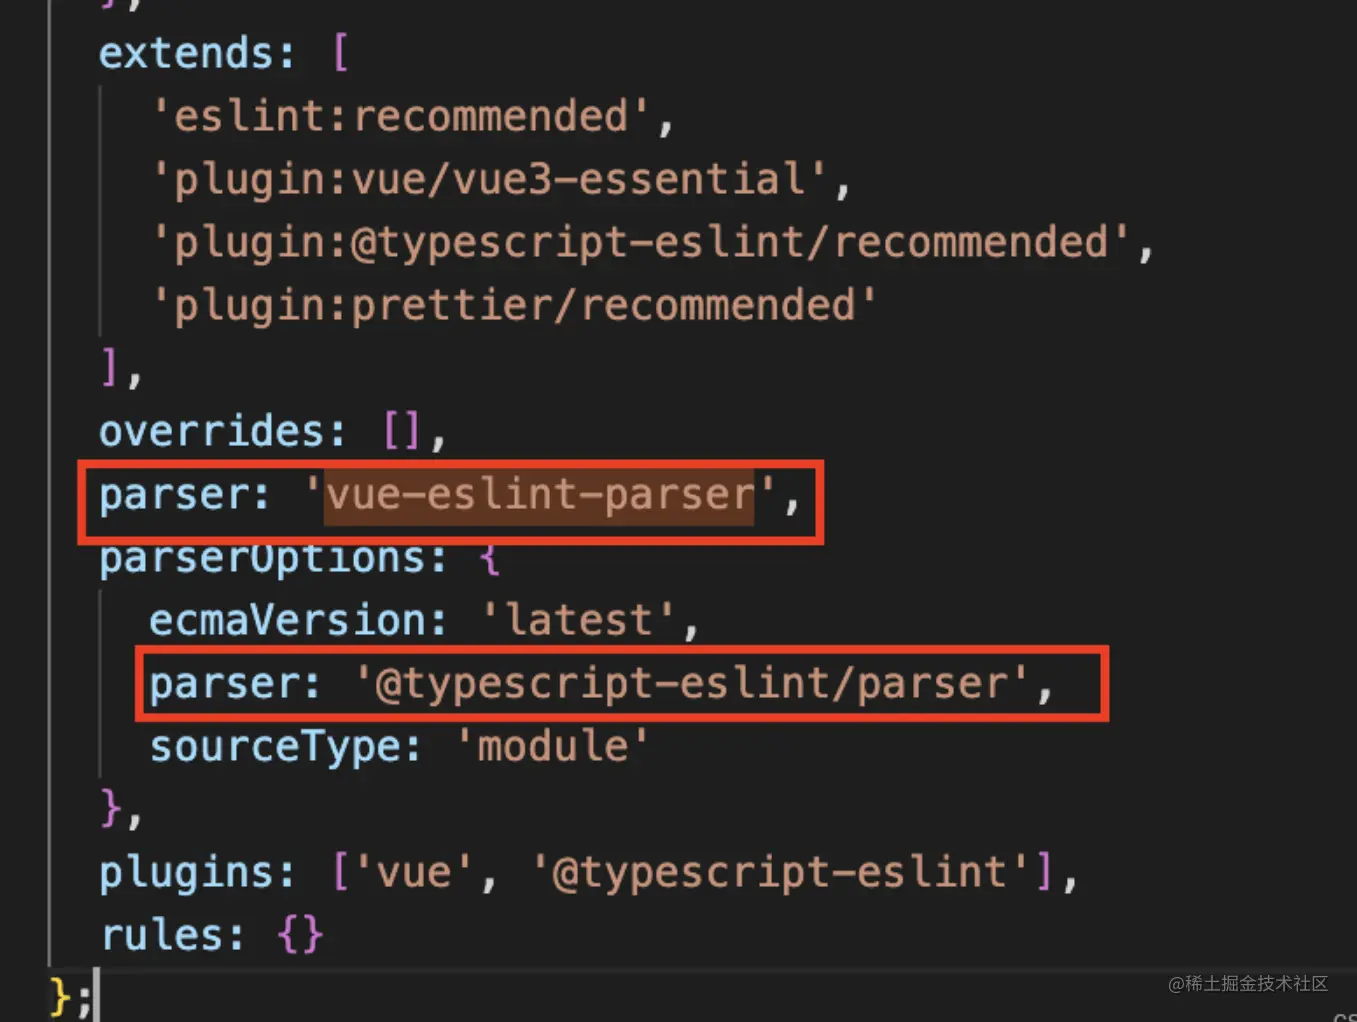Image resolution: width=1357 pixels, height=1022 pixels.
Task: Click the extends property name
Action: pyautogui.click(x=186, y=53)
